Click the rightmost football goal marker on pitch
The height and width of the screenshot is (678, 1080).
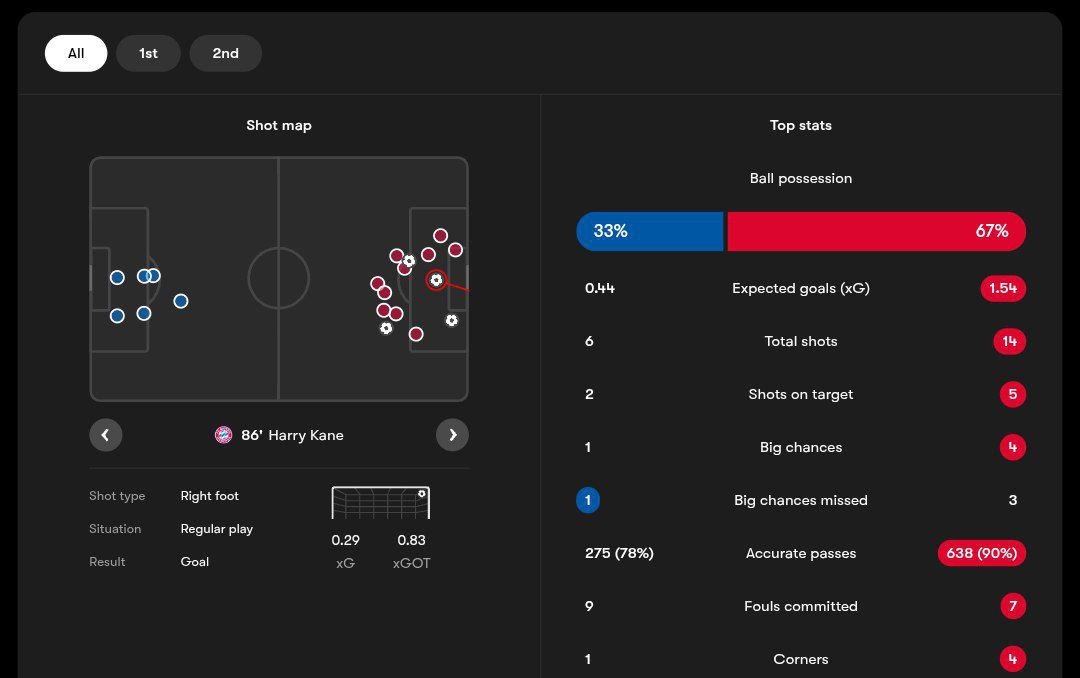[451, 320]
